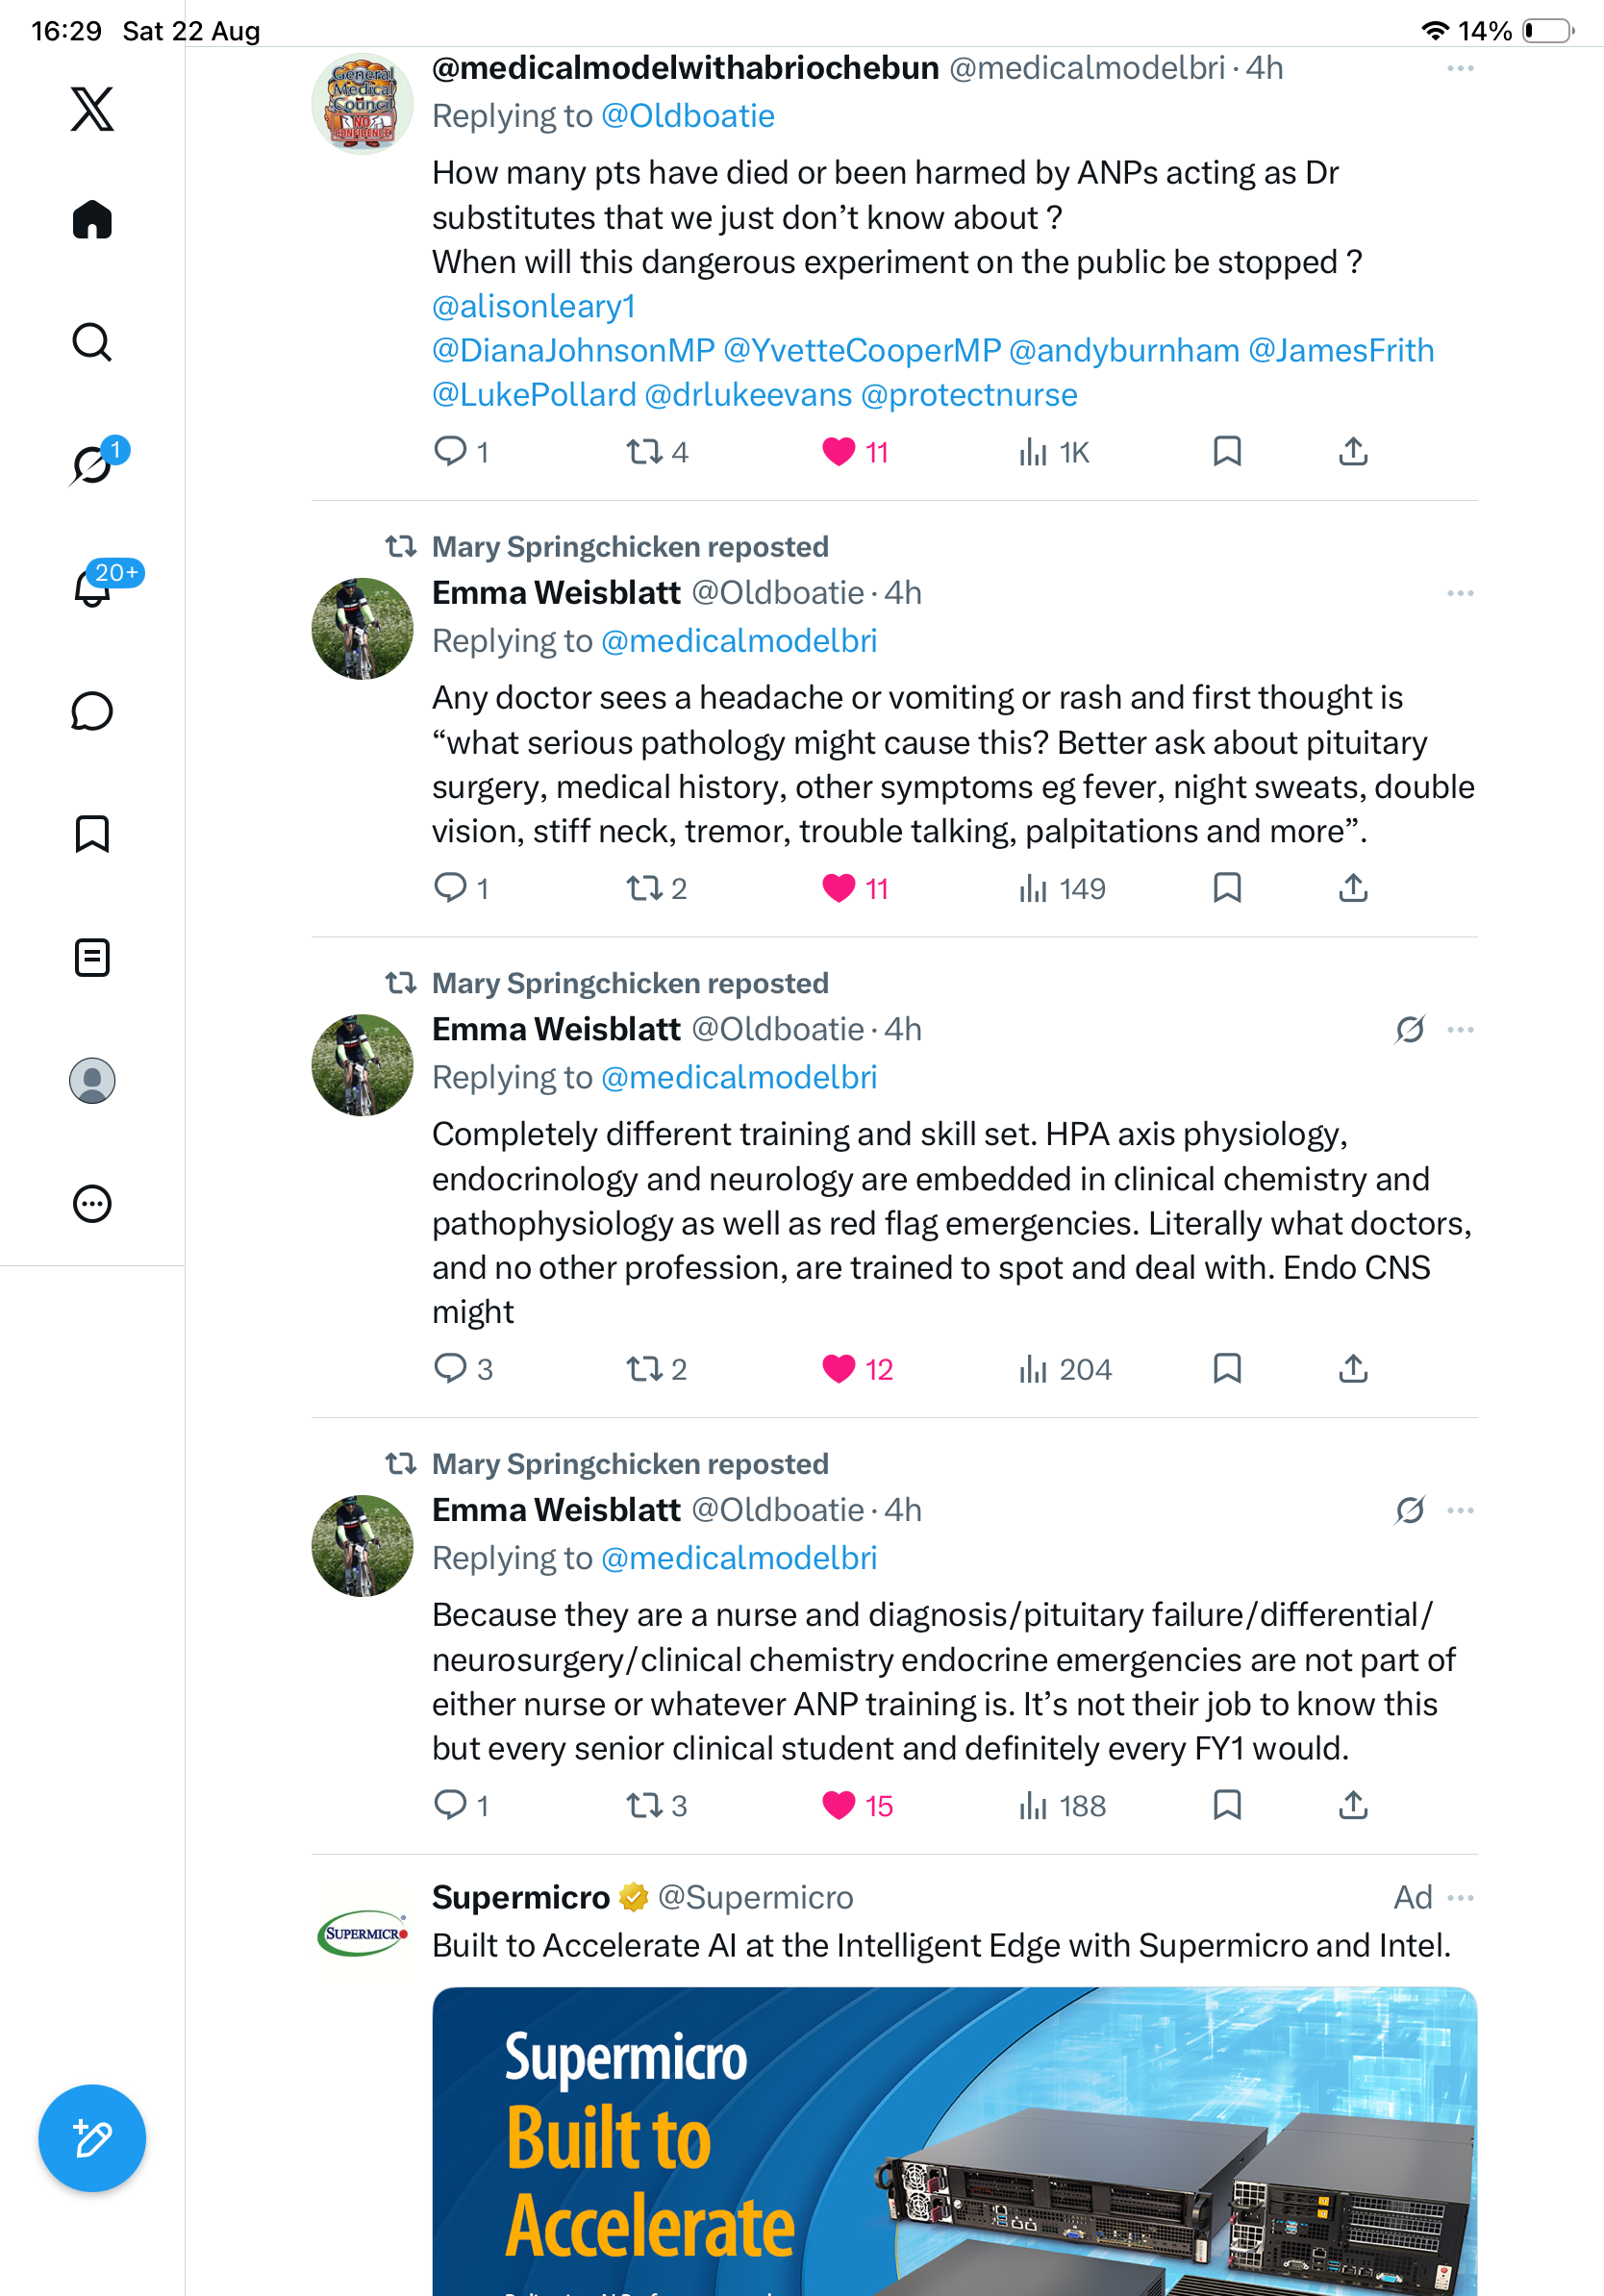Open Messages chat bubble in the sidebar

92,711
